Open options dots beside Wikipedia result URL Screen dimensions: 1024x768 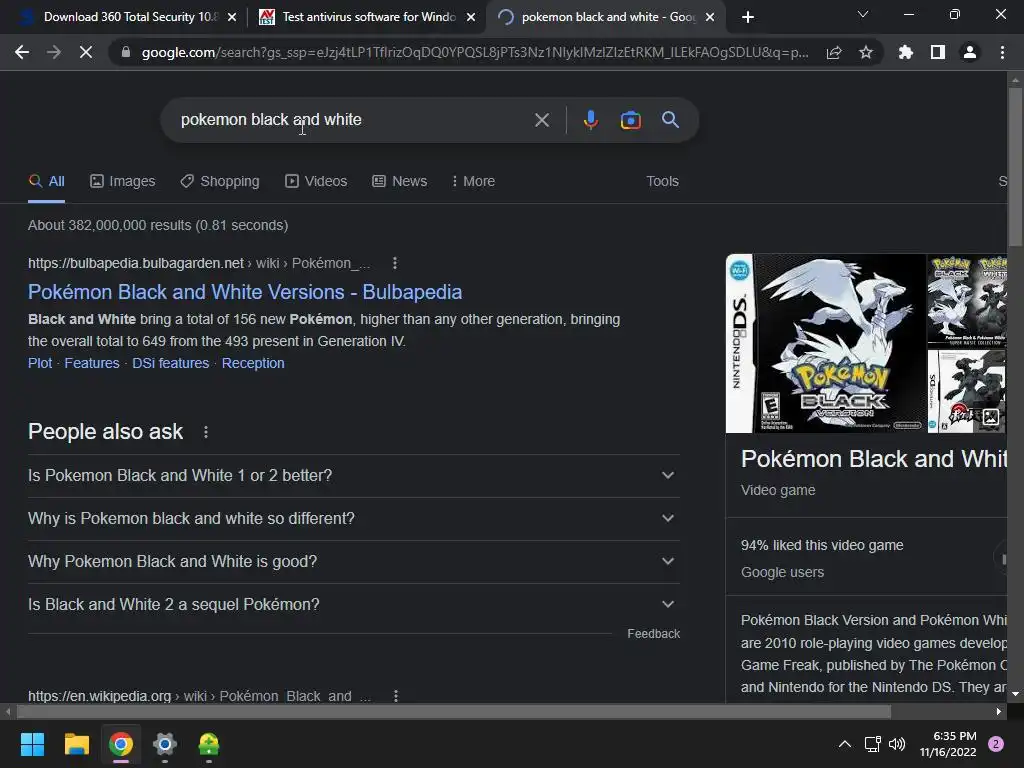click(396, 696)
